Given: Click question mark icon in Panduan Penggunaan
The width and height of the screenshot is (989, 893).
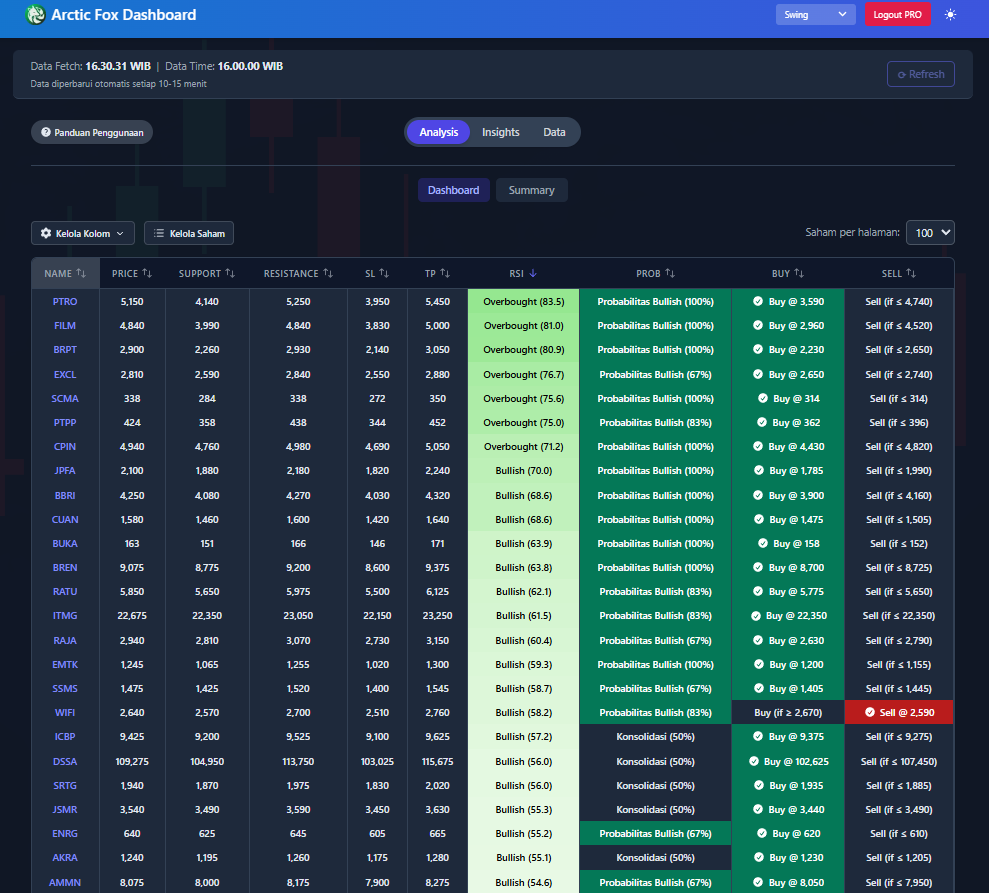Looking at the screenshot, I should click(46, 132).
